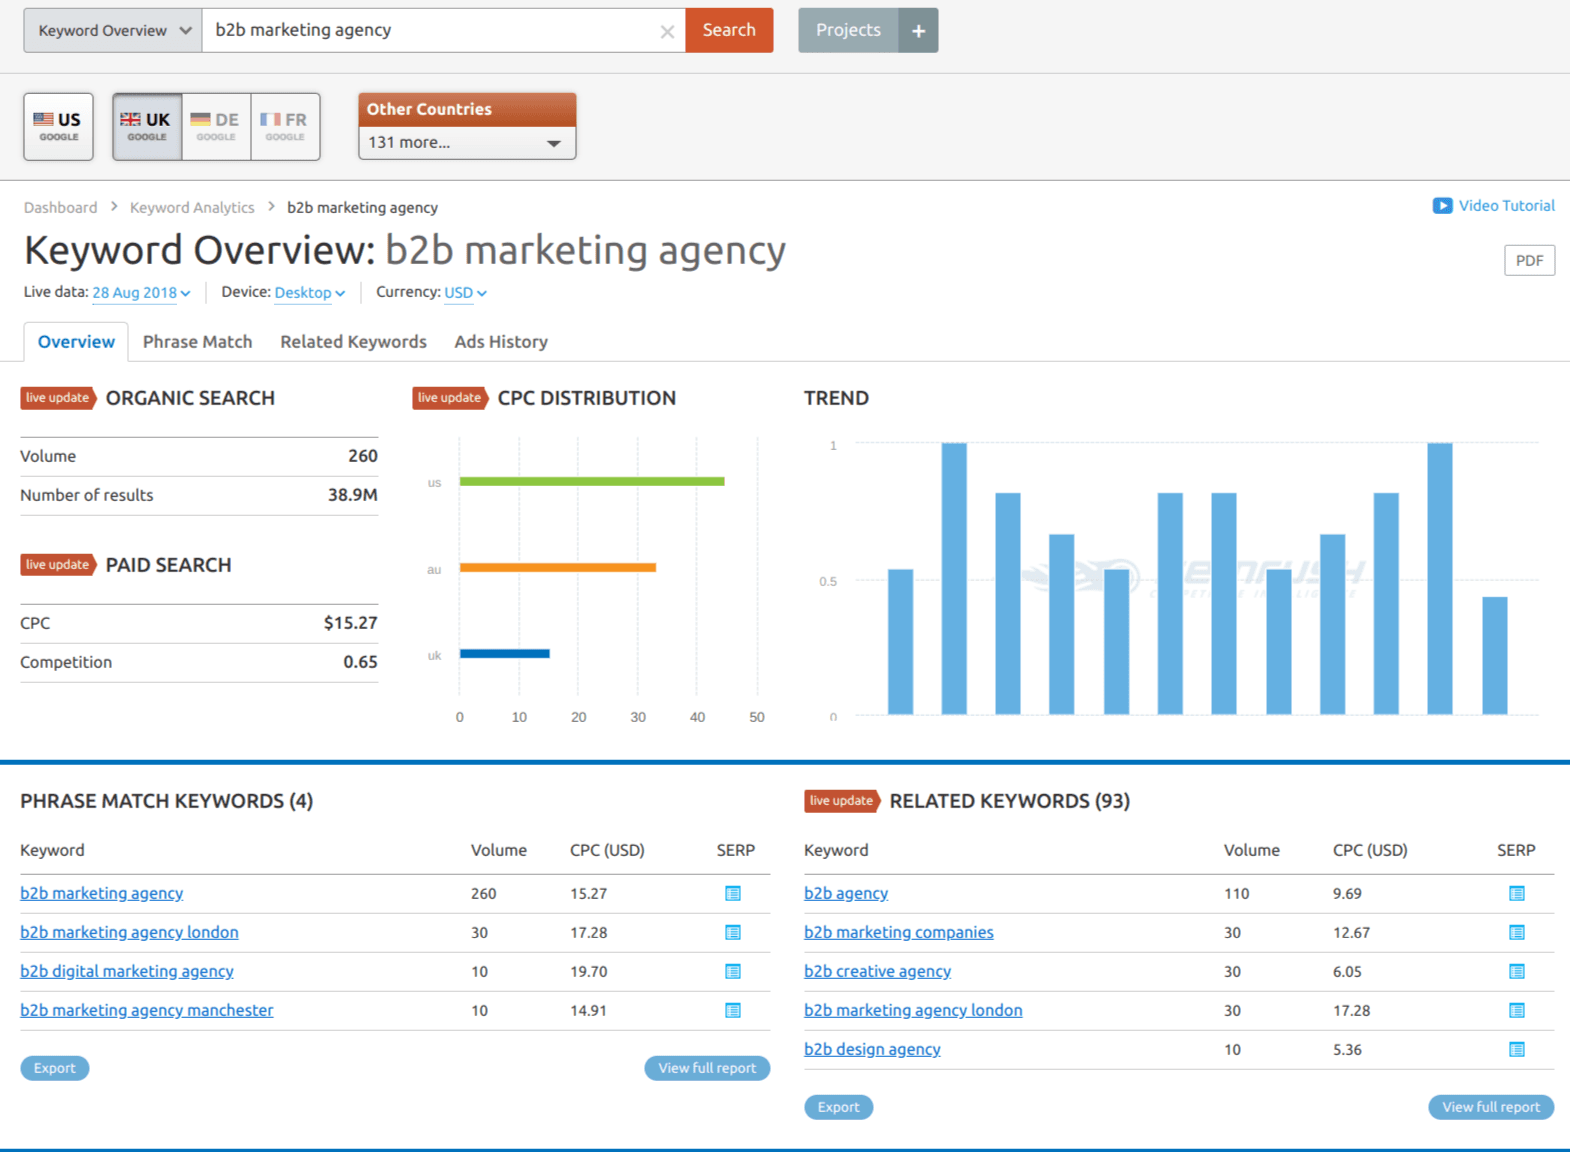Open SERP icon for b2b marketing companies
1570x1153 pixels.
(x=1517, y=932)
